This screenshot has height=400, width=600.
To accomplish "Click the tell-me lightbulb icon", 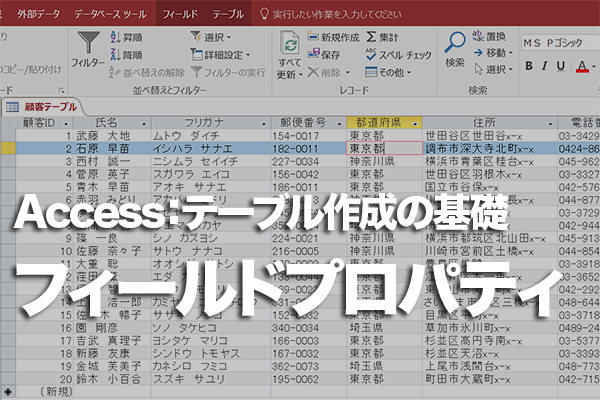I will pos(264,14).
